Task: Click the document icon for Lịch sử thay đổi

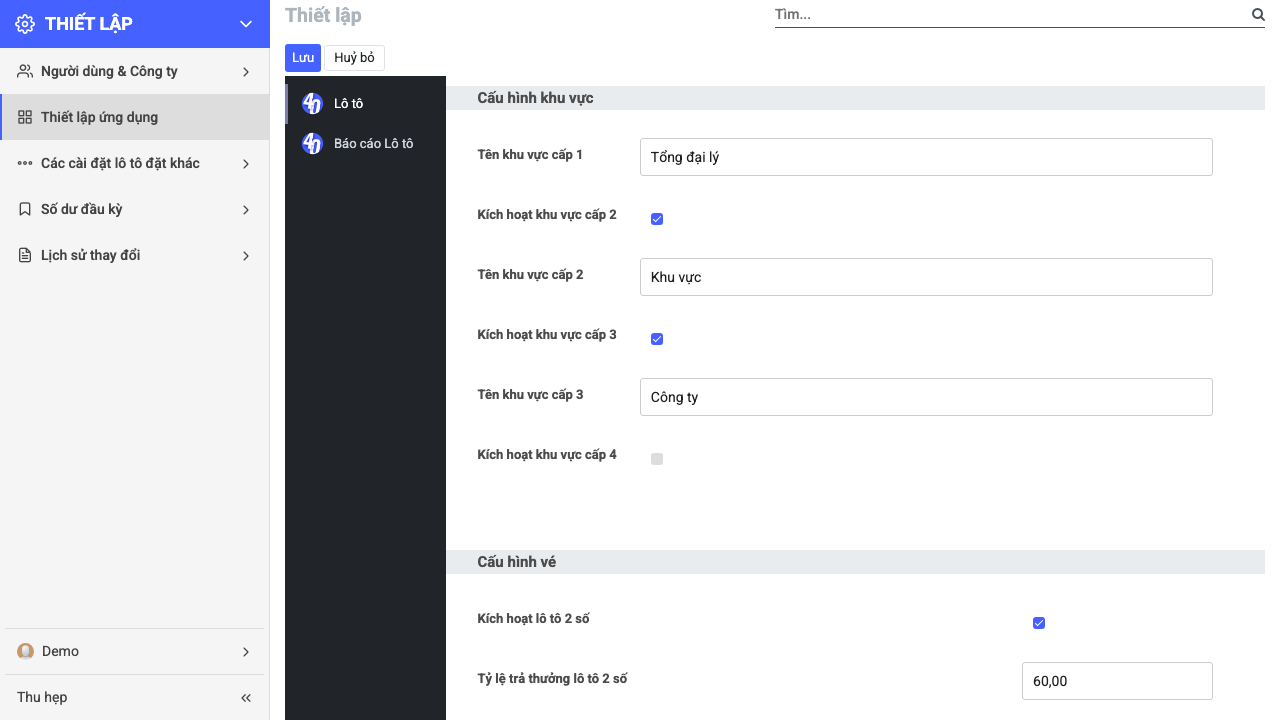Action: tap(25, 255)
